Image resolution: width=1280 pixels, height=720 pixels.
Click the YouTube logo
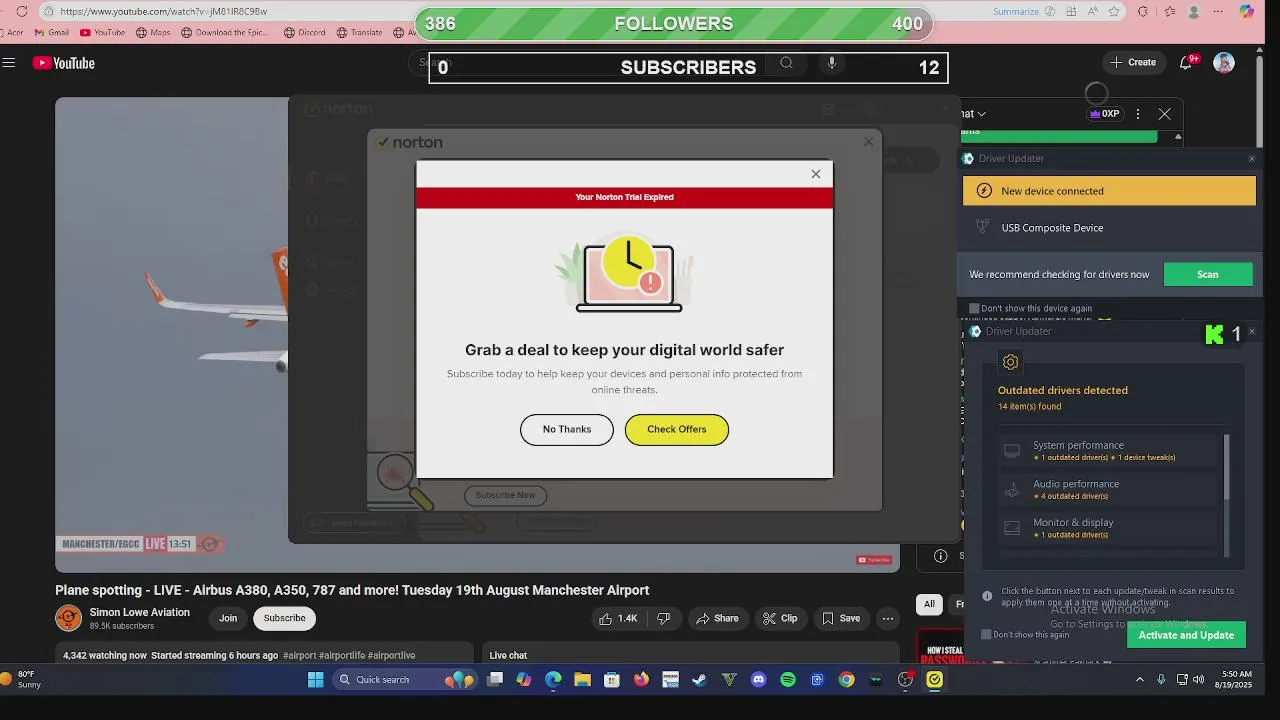[63, 63]
